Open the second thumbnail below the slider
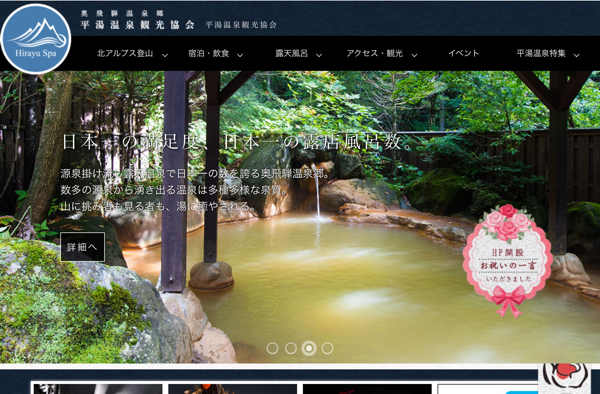 click(233, 389)
